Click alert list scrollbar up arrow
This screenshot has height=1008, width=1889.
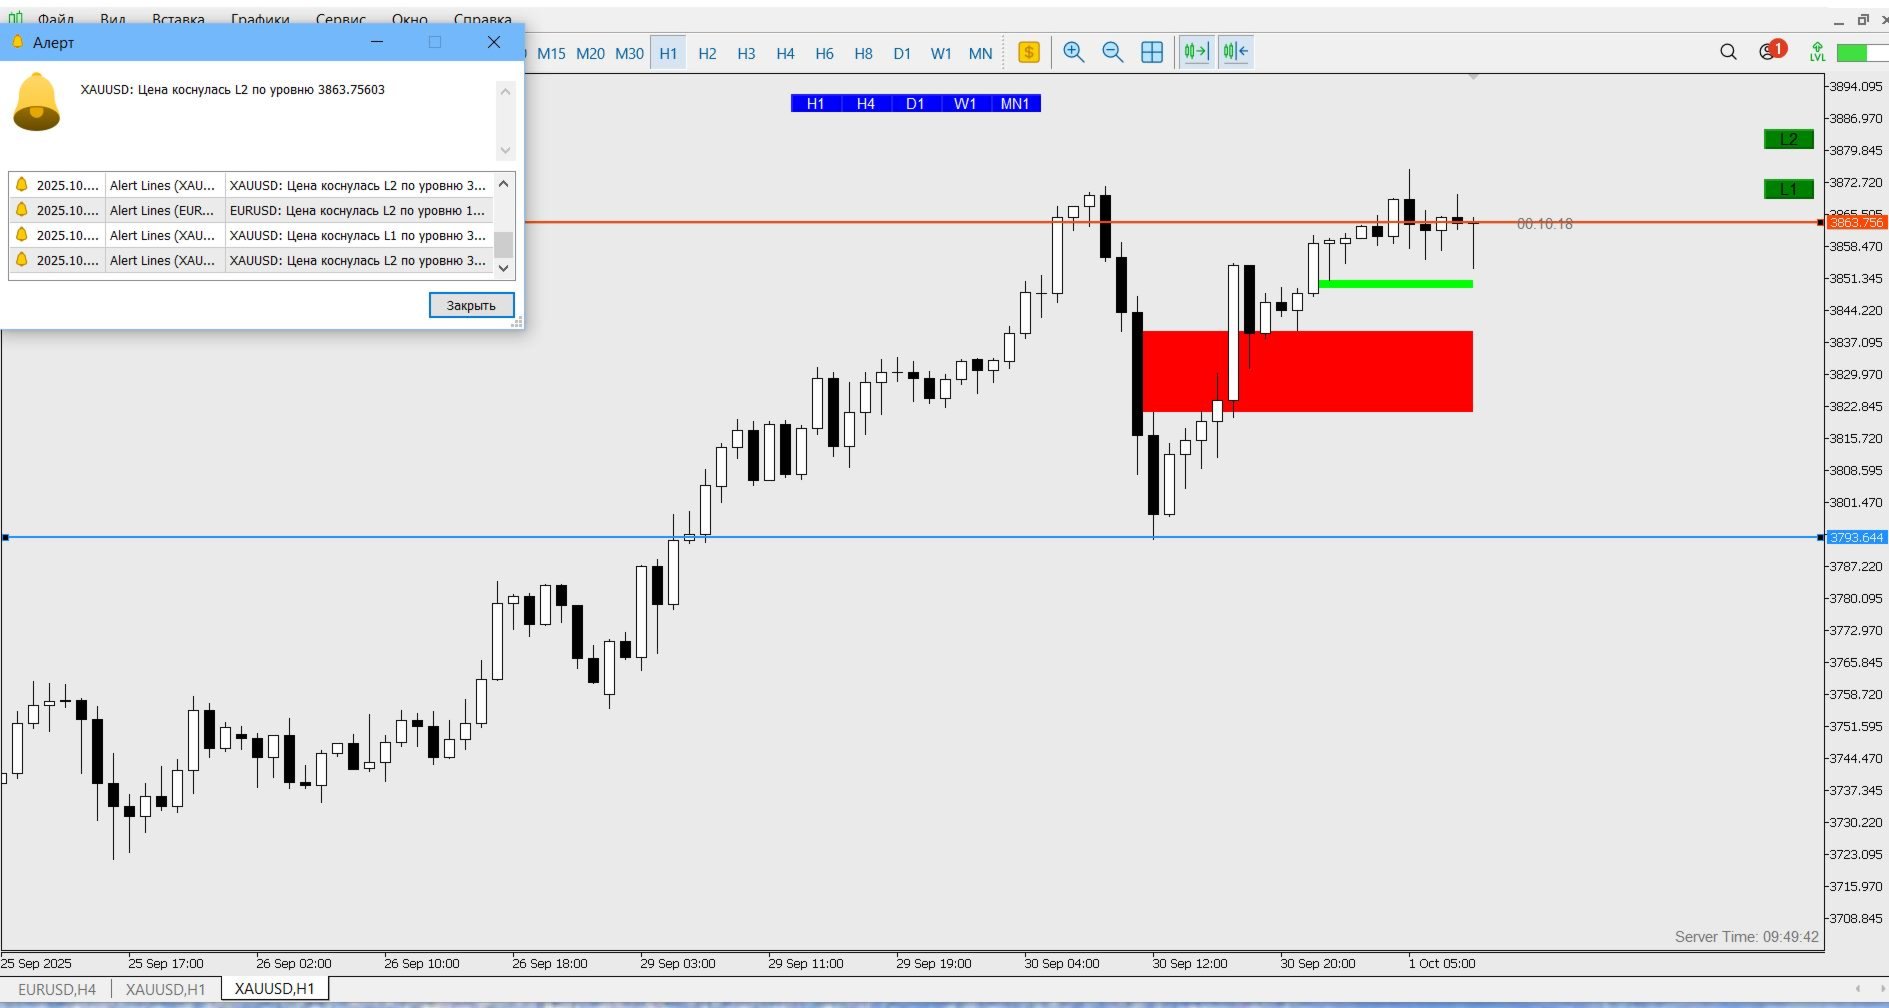[x=504, y=183]
